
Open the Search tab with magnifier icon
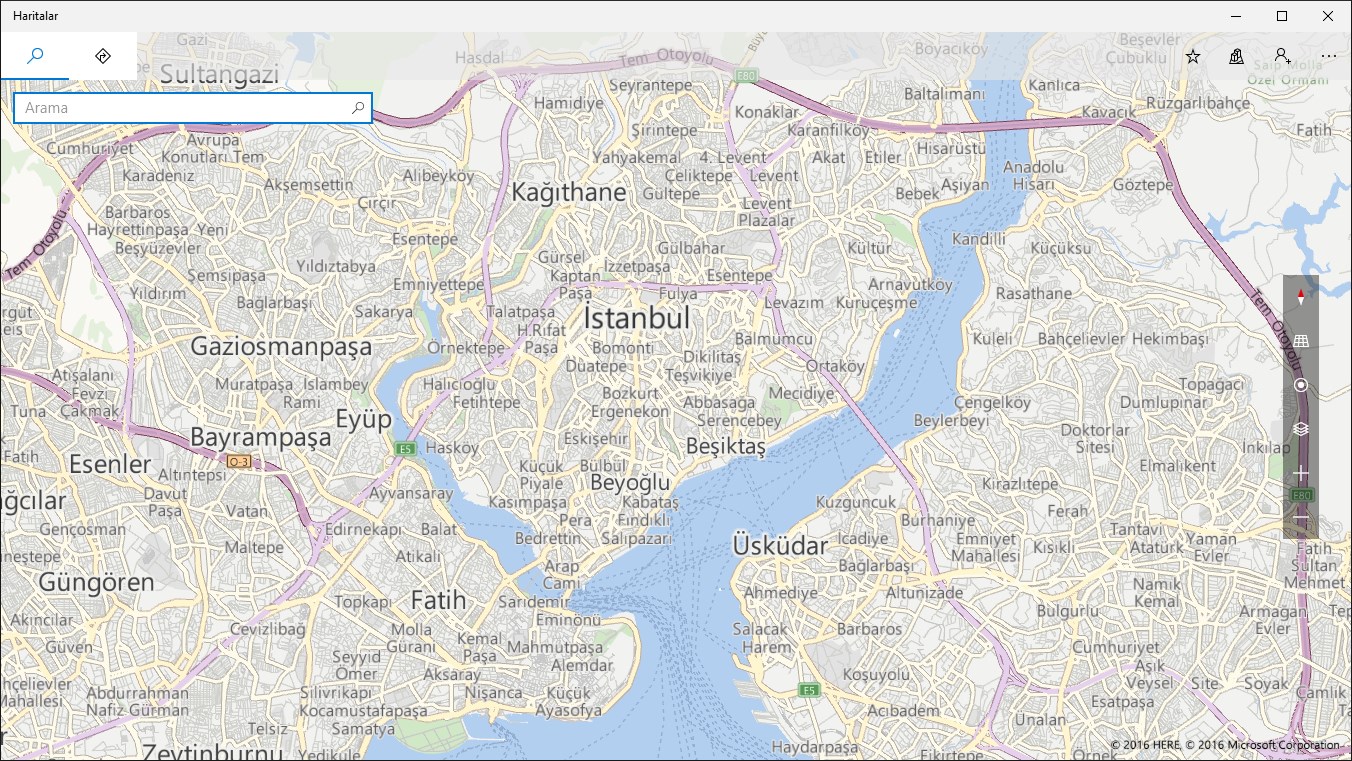[x=35, y=56]
